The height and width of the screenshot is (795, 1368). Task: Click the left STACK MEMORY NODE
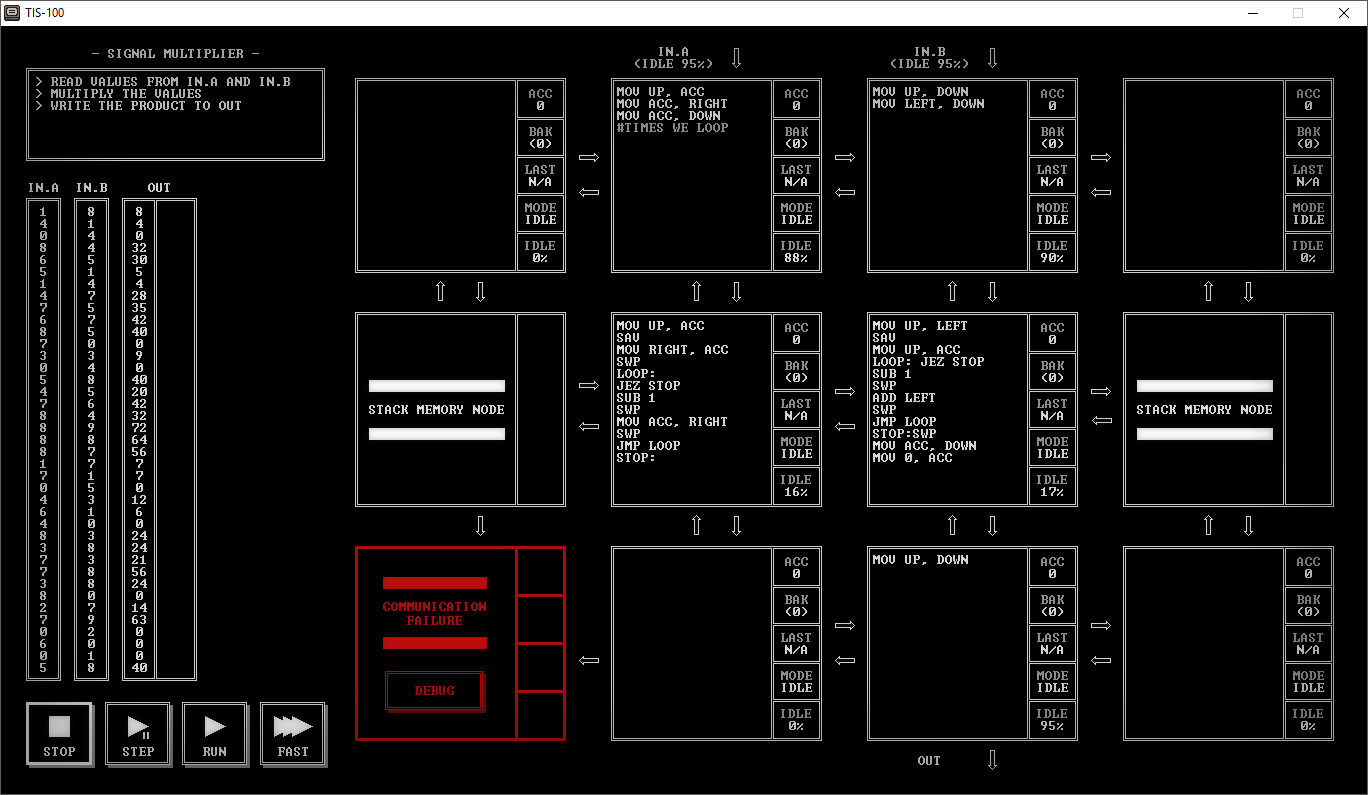point(436,409)
